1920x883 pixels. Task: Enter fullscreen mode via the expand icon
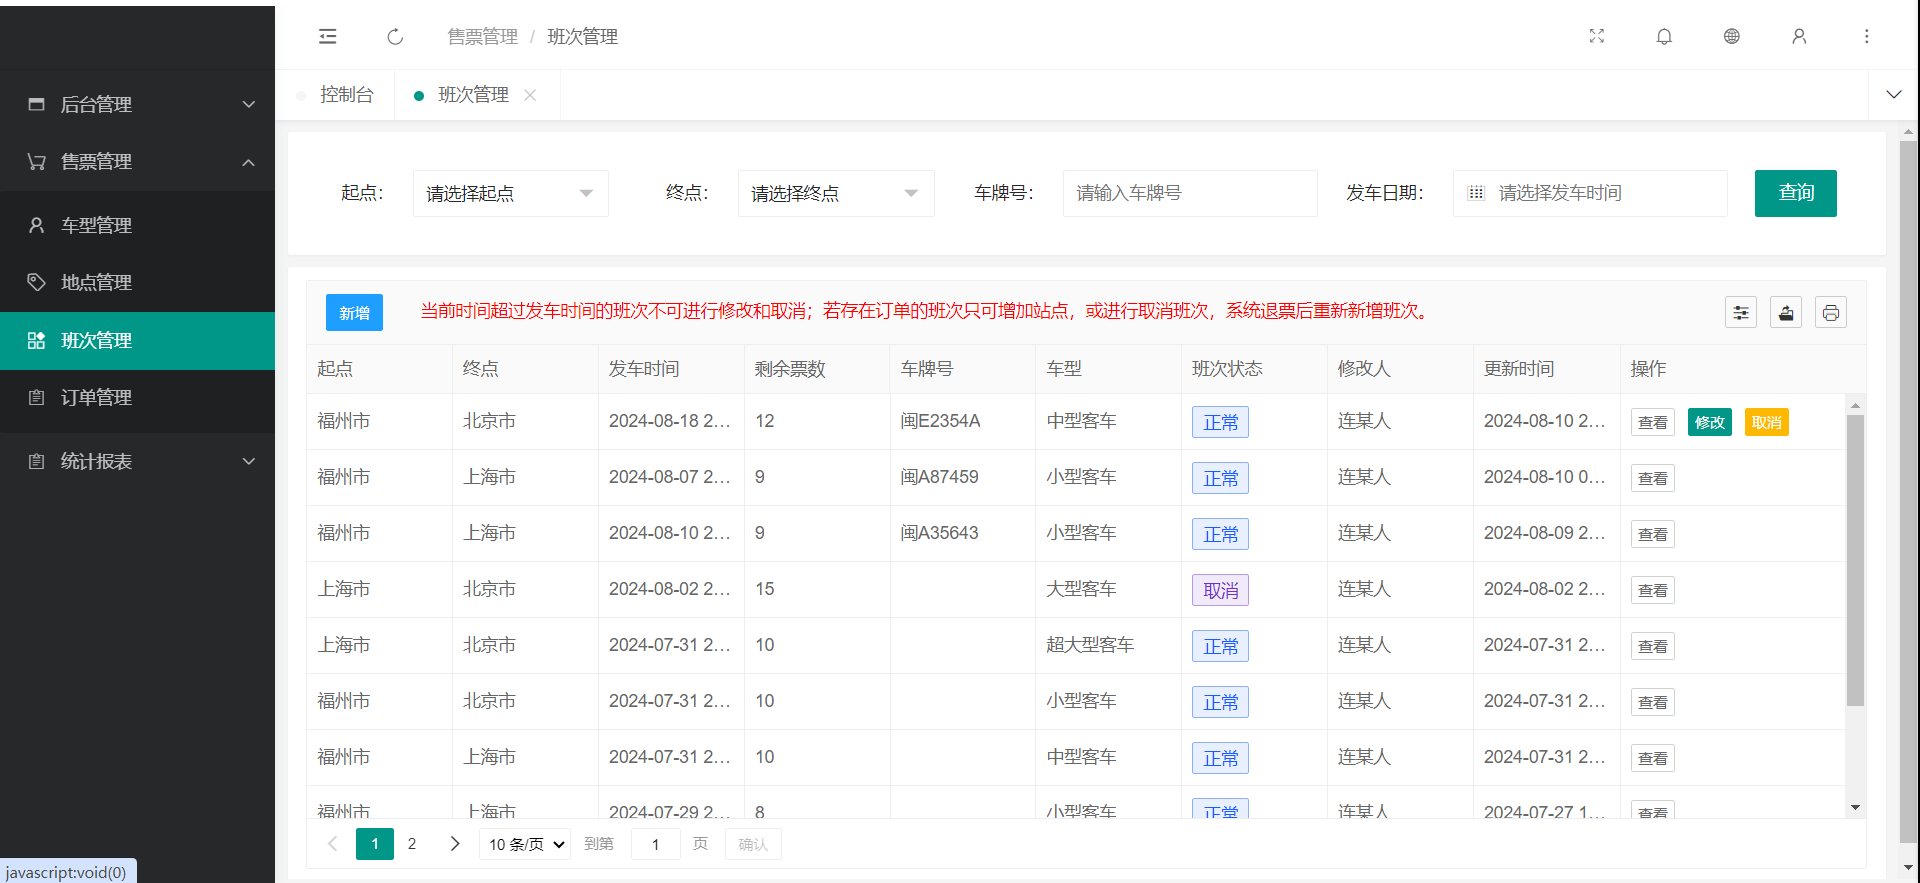click(1597, 36)
